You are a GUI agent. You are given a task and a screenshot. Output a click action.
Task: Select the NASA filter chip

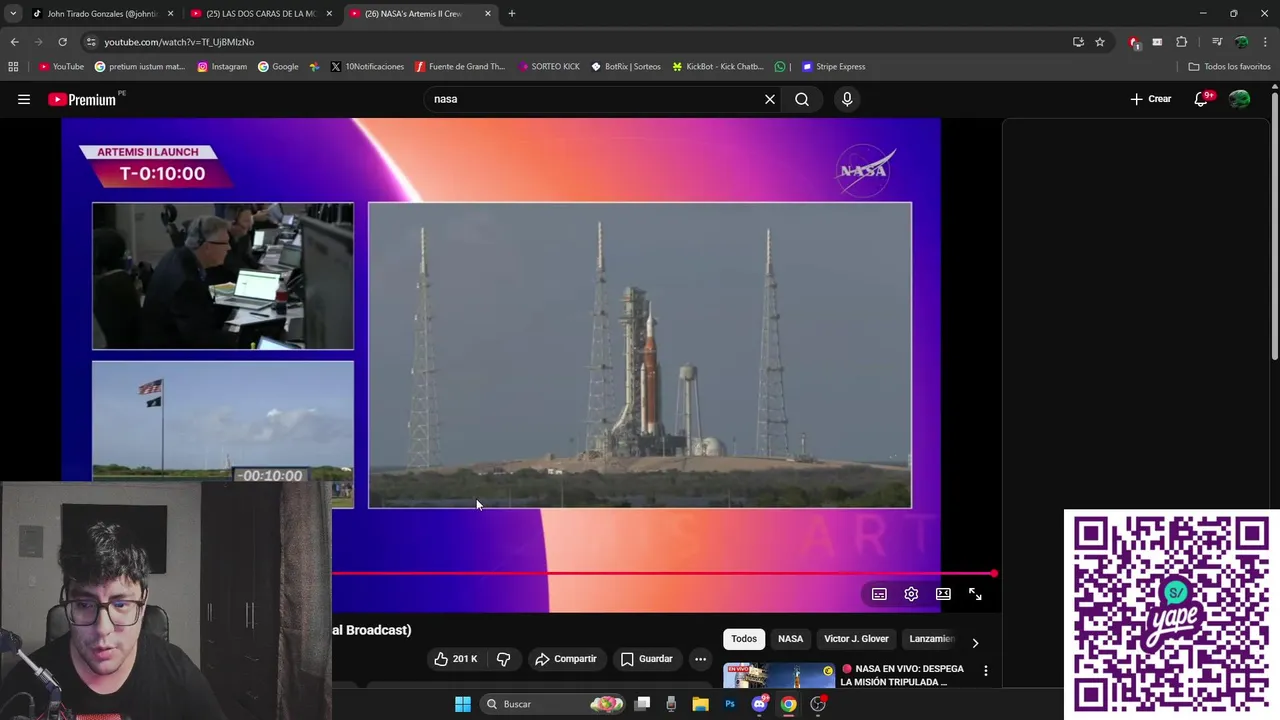pyautogui.click(x=790, y=639)
